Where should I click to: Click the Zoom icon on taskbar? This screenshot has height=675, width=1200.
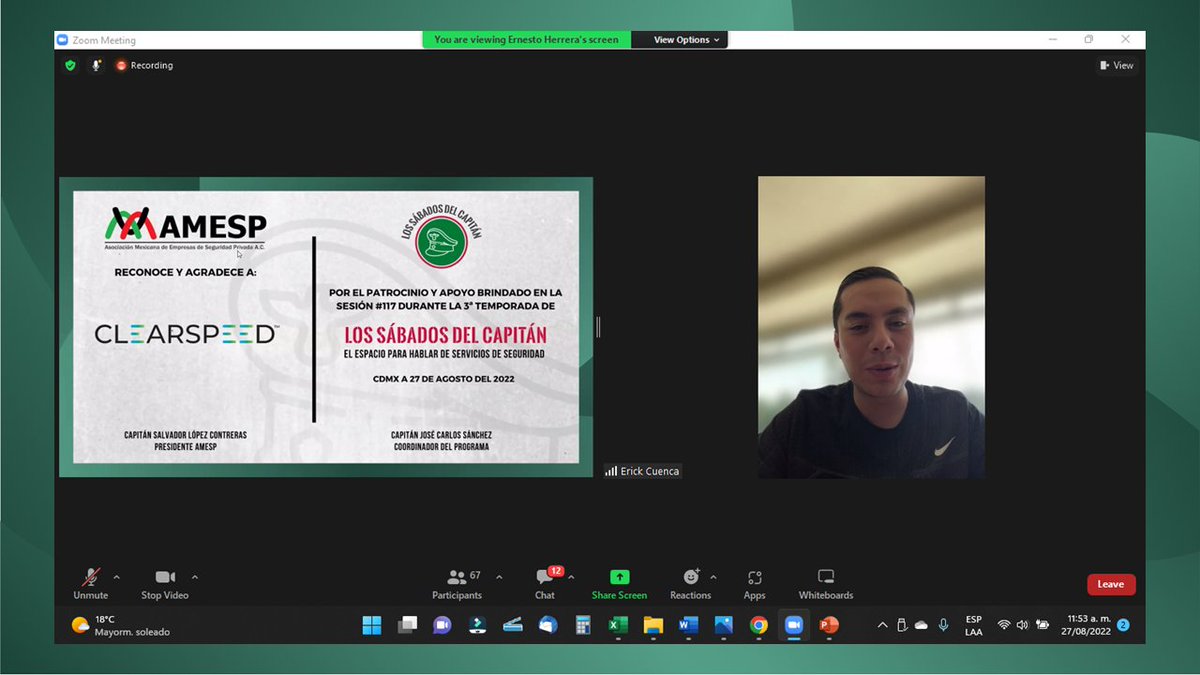(794, 625)
